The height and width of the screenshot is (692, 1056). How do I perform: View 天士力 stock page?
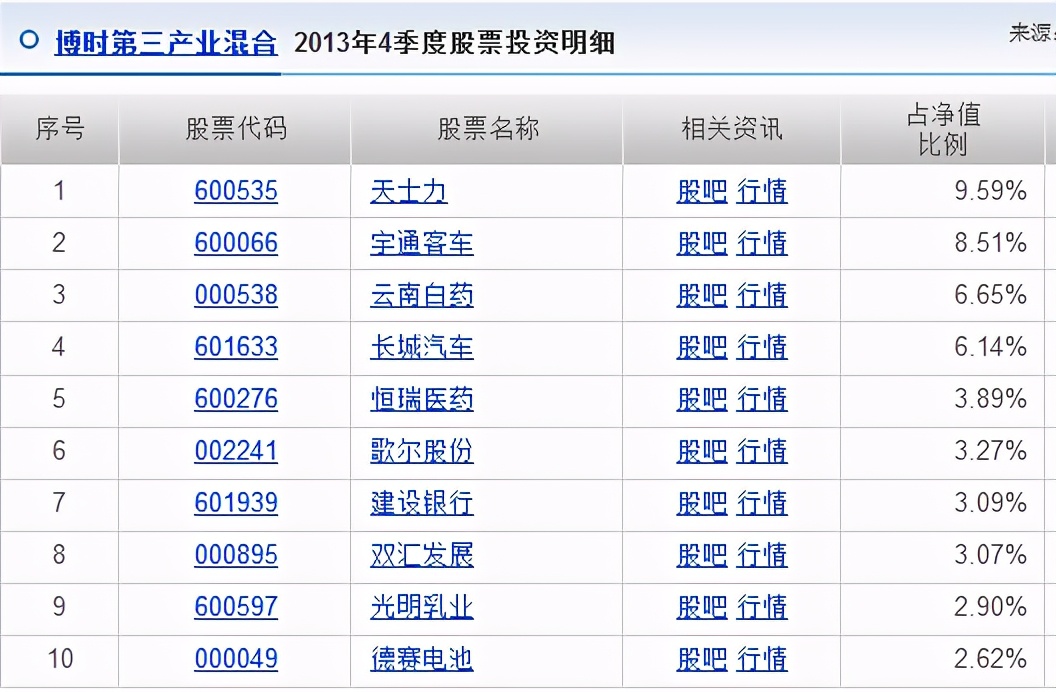pyautogui.click(x=409, y=191)
